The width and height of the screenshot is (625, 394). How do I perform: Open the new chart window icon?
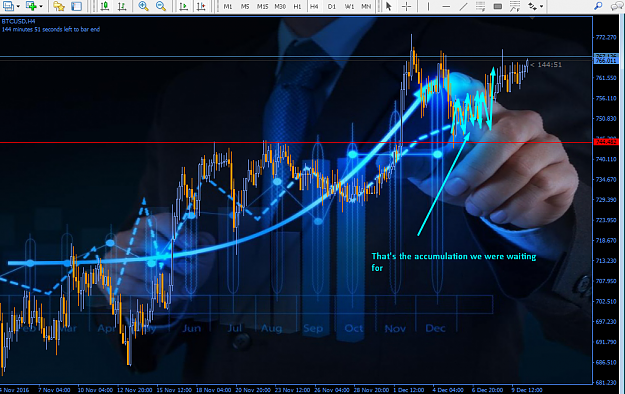tap(8, 6)
